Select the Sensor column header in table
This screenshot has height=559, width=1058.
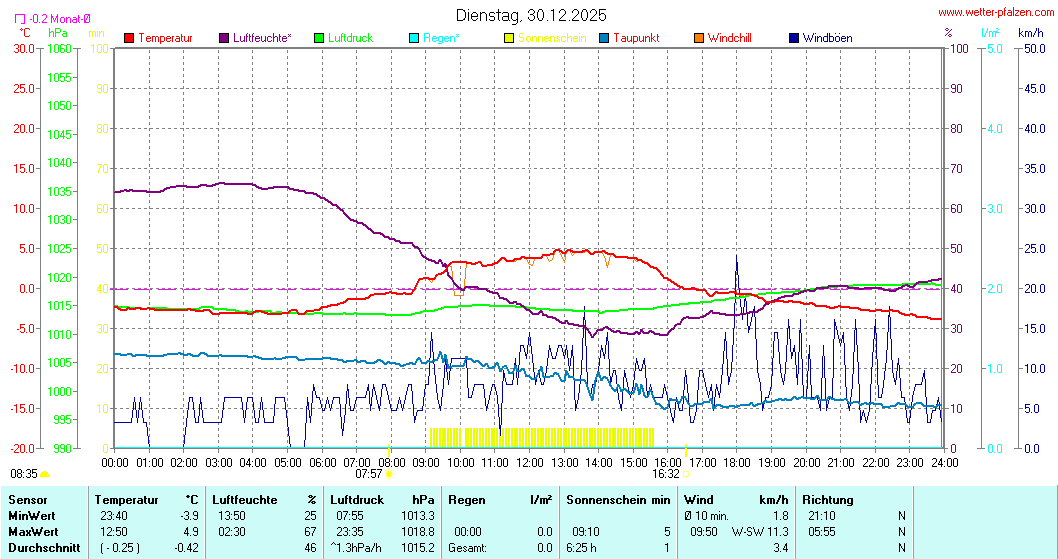[x=27, y=499]
